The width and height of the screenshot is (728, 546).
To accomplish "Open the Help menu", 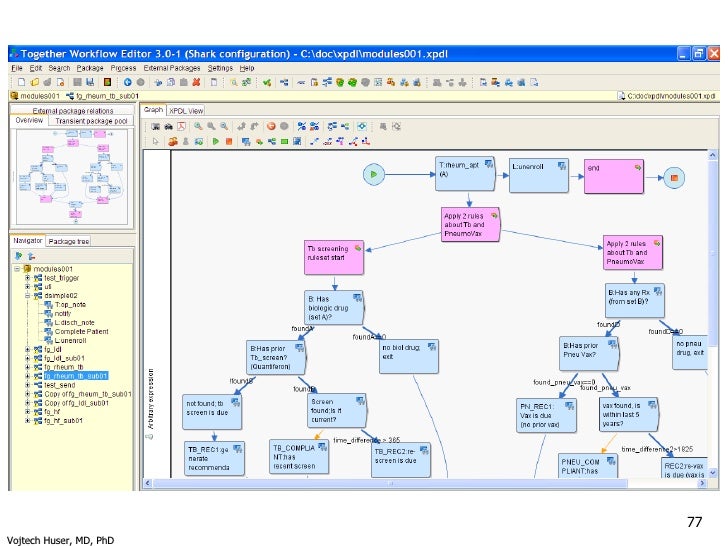I will [x=247, y=68].
